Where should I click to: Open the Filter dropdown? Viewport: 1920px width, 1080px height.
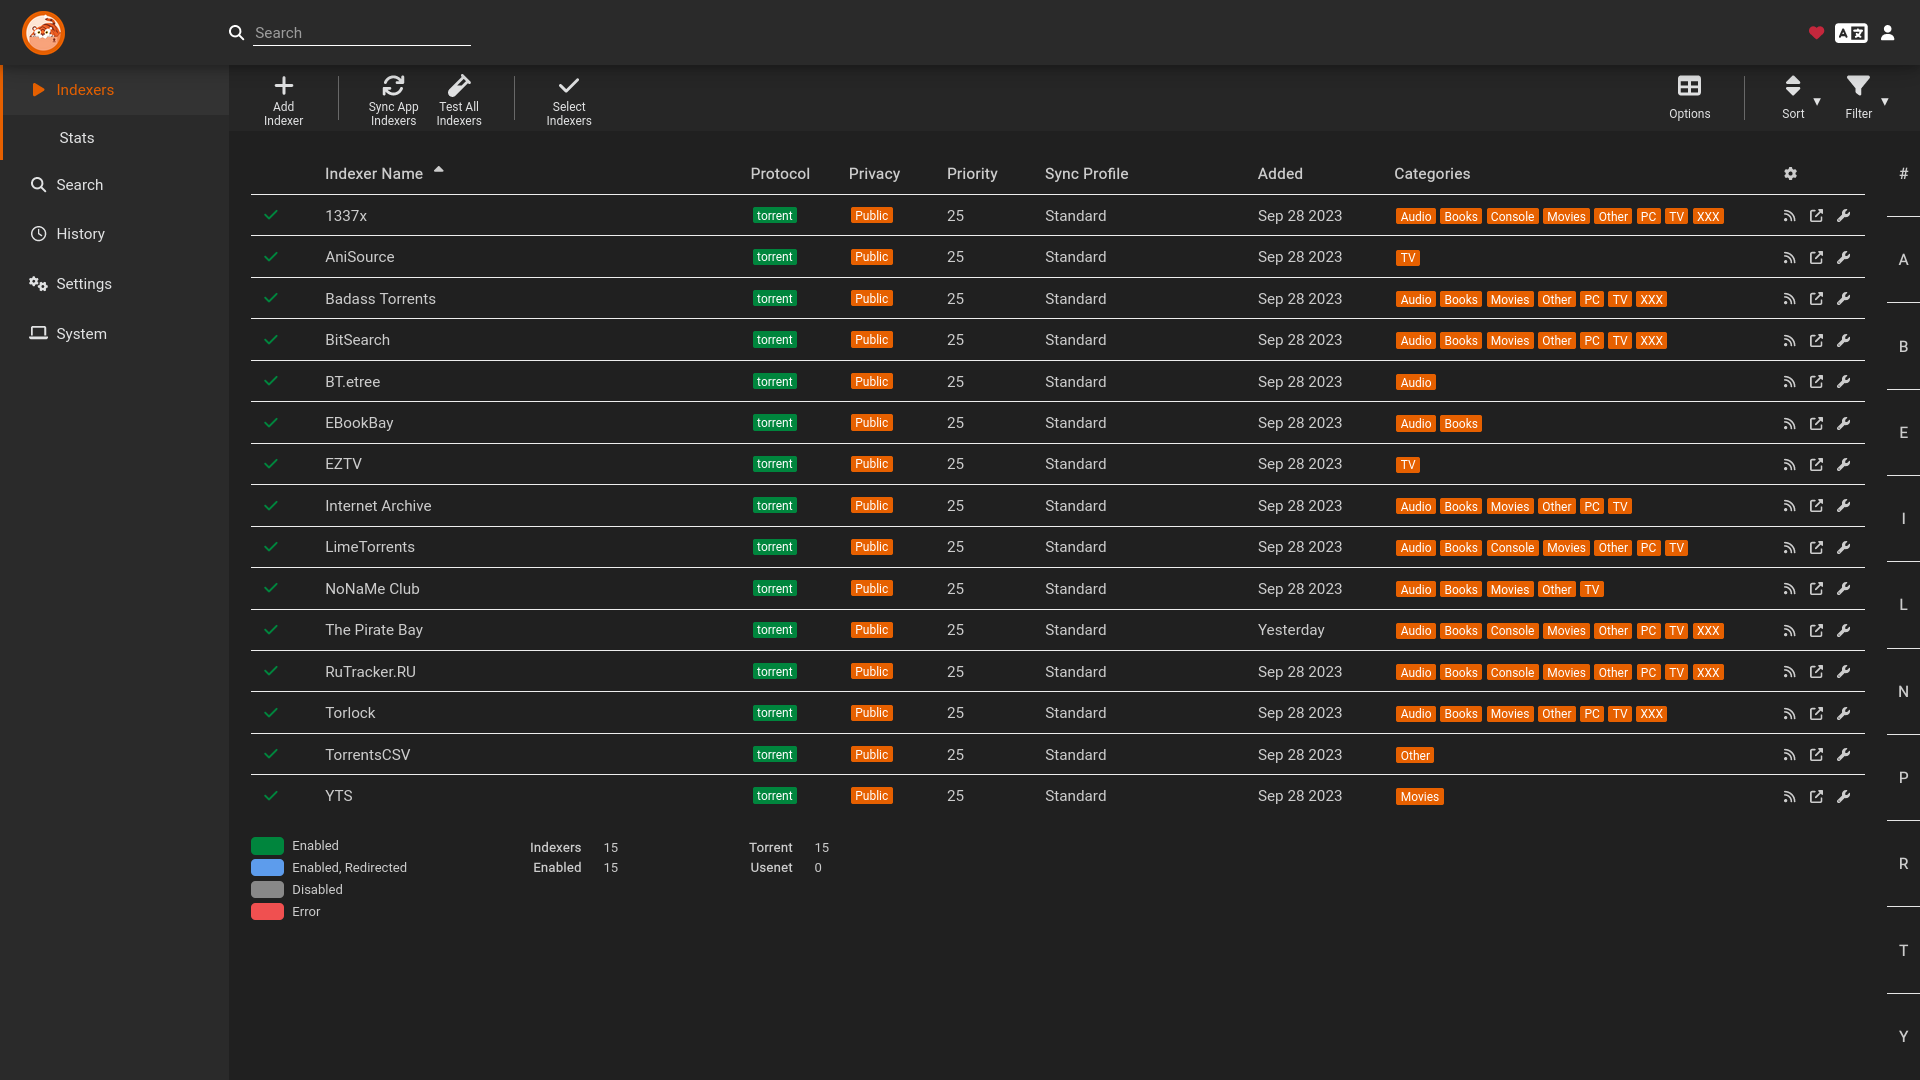[x=1866, y=98]
